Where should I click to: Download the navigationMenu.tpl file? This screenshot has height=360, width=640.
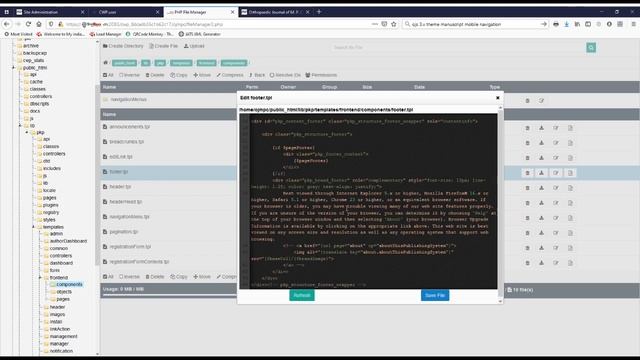click(x=541, y=218)
